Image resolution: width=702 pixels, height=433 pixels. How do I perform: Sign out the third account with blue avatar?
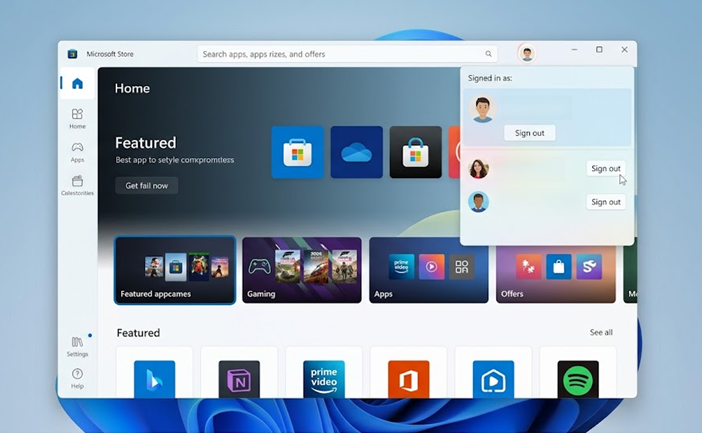606,202
